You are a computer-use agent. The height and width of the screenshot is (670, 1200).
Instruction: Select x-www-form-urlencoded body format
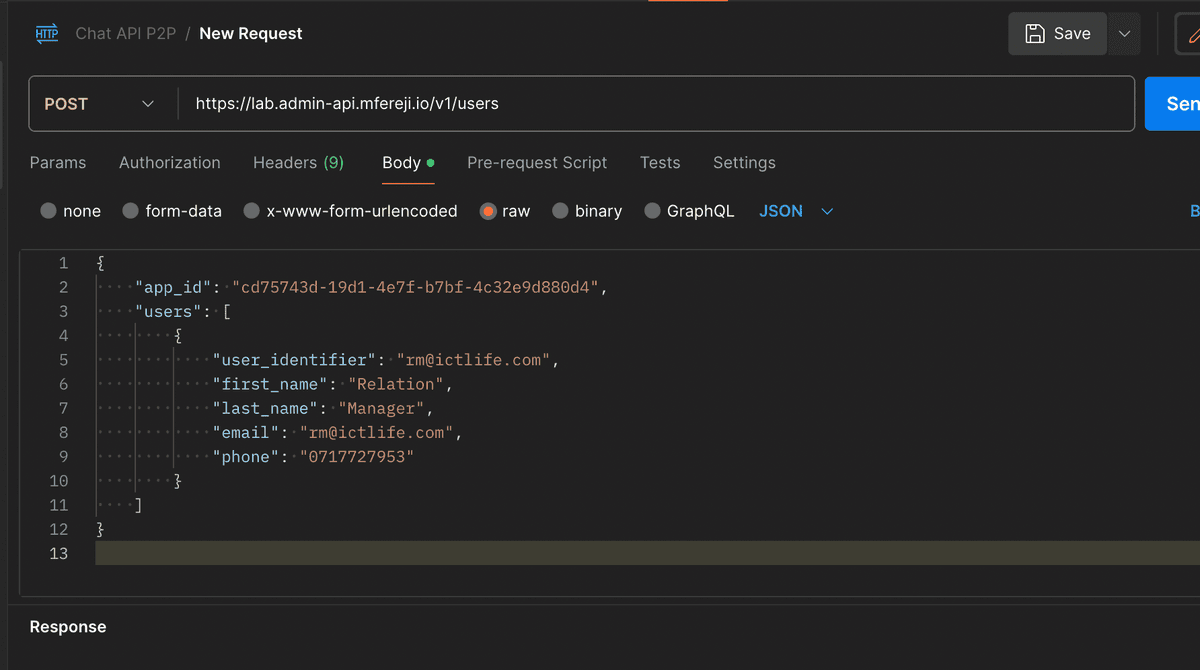[350, 211]
